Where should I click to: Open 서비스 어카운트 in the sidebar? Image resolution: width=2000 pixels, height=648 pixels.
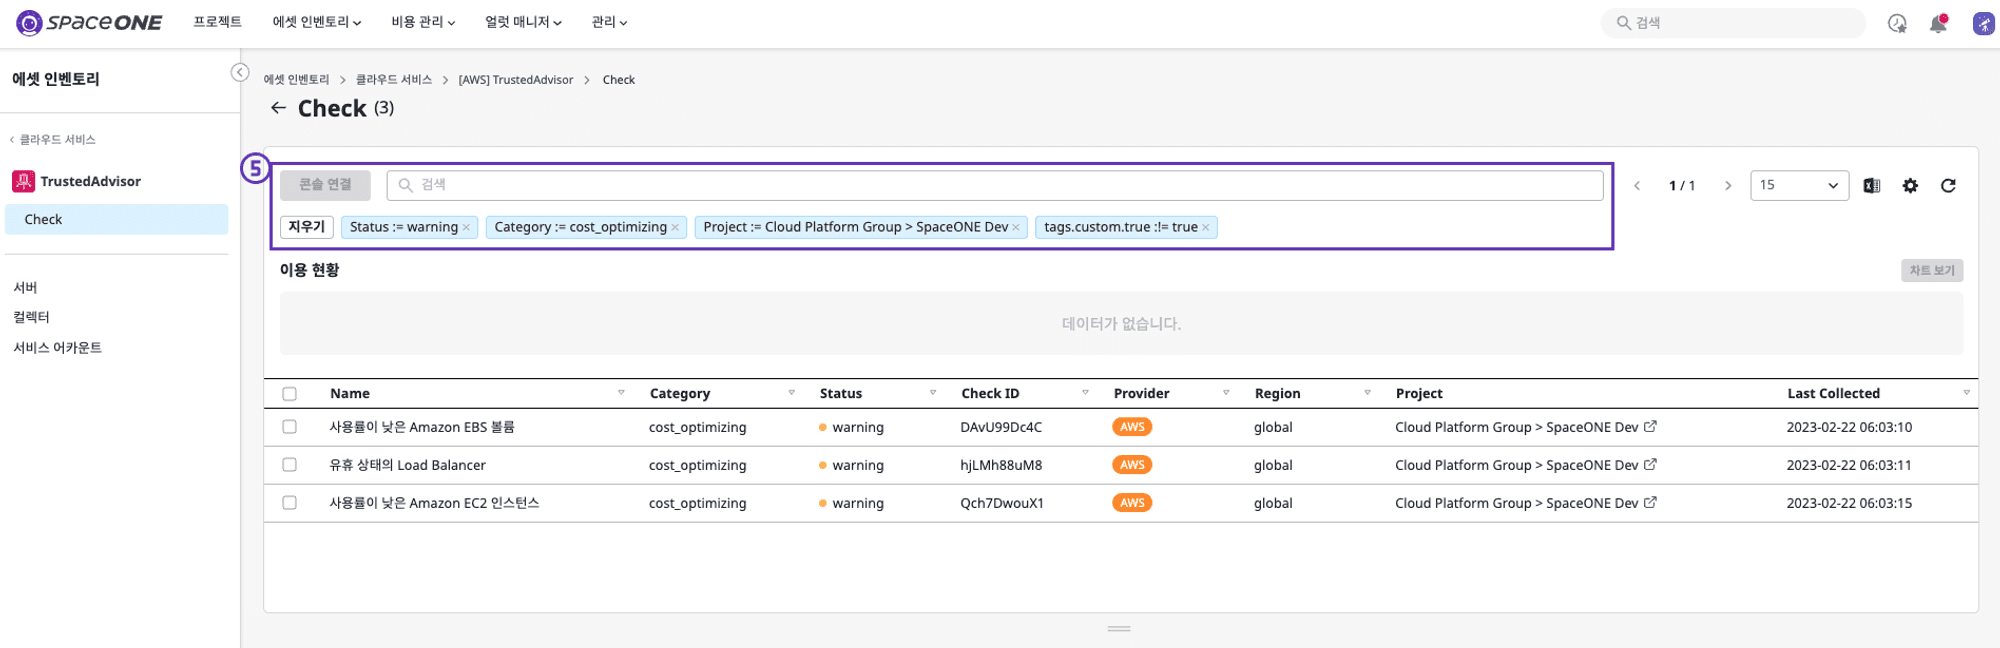57,348
